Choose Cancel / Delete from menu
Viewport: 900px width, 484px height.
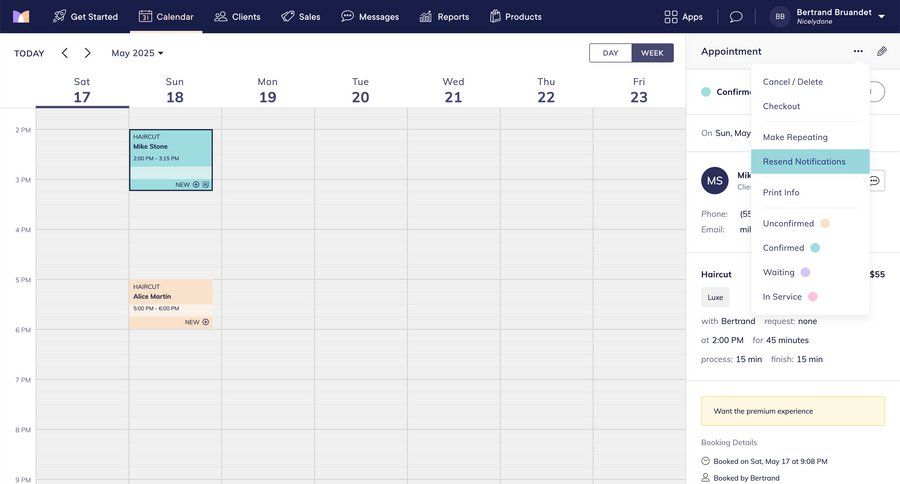(810, 82)
